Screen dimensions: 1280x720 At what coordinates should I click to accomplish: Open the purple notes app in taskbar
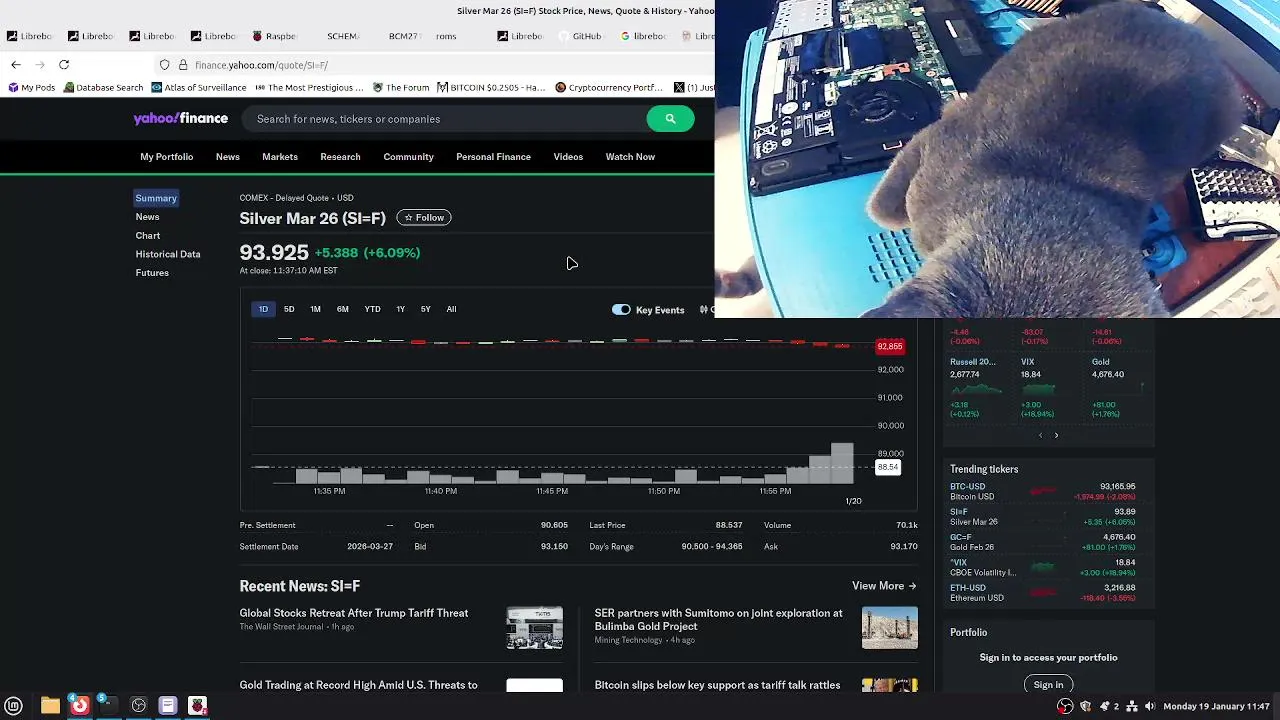(x=168, y=706)
